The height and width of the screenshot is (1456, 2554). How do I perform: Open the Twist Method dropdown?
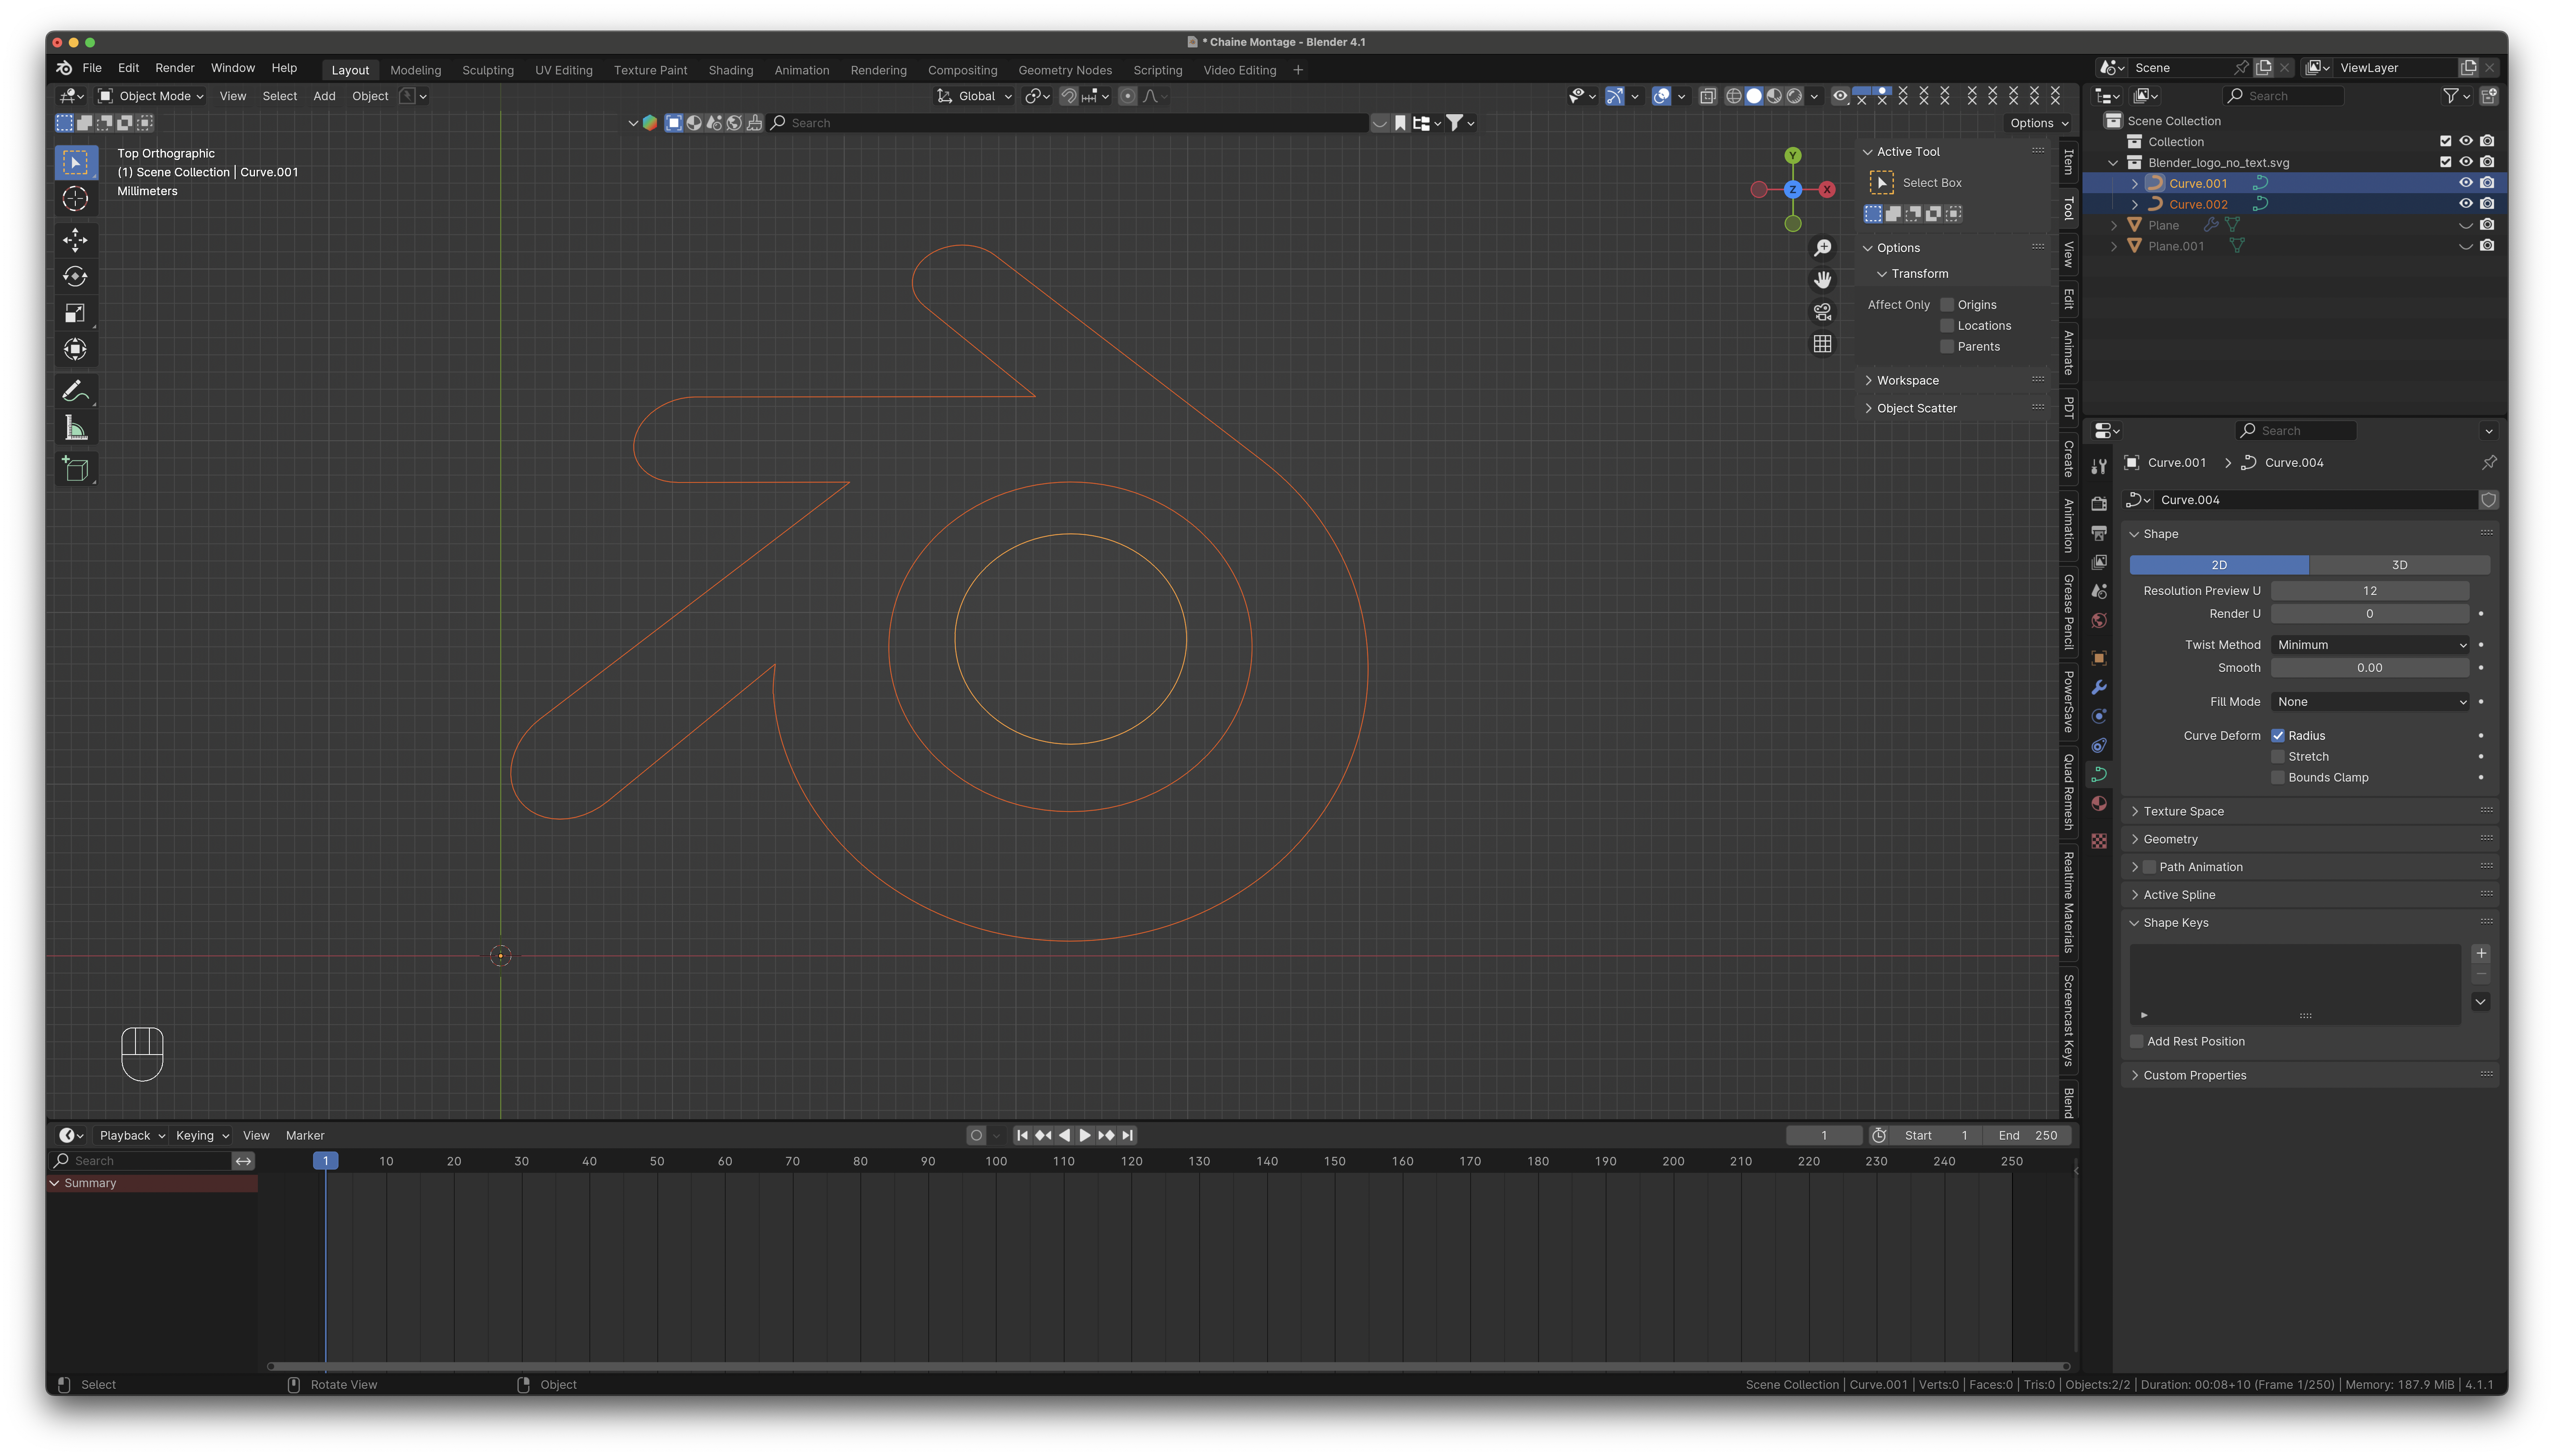pyautogui.click(x=2369, y=645)
